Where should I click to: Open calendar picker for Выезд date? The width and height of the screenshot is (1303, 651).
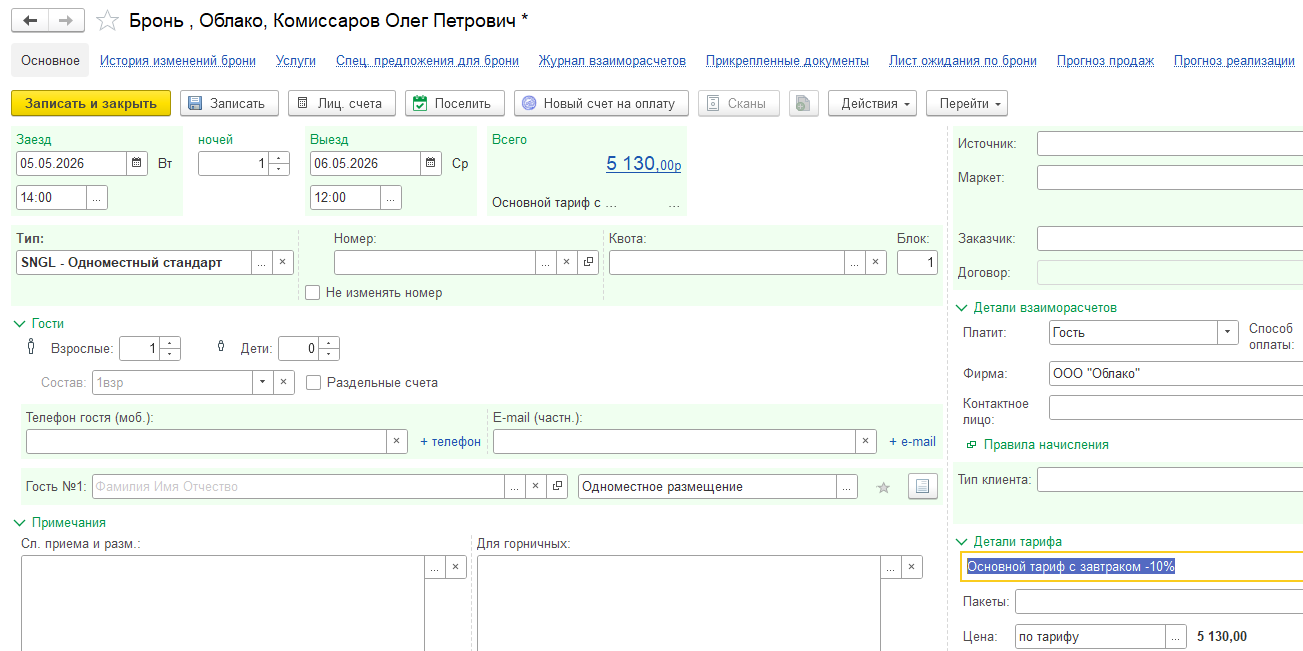[x=431, y=163]
